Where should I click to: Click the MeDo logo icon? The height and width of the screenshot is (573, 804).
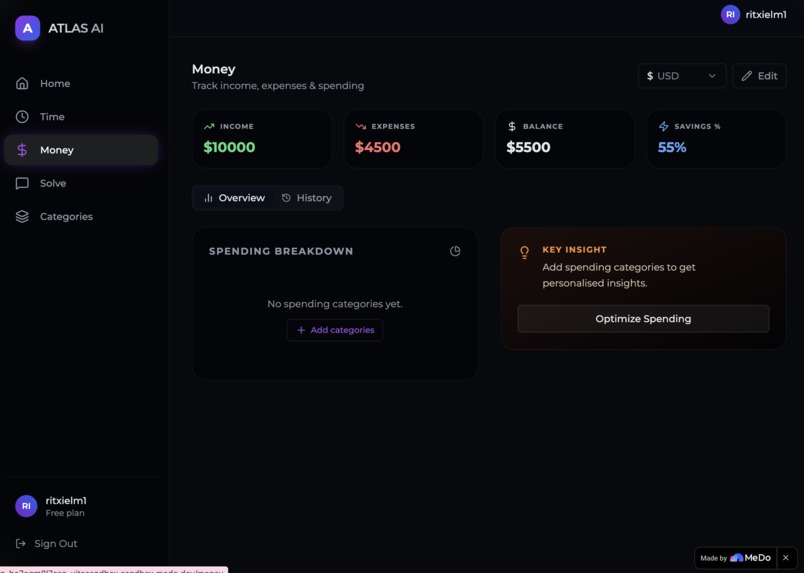coord(736,558)
